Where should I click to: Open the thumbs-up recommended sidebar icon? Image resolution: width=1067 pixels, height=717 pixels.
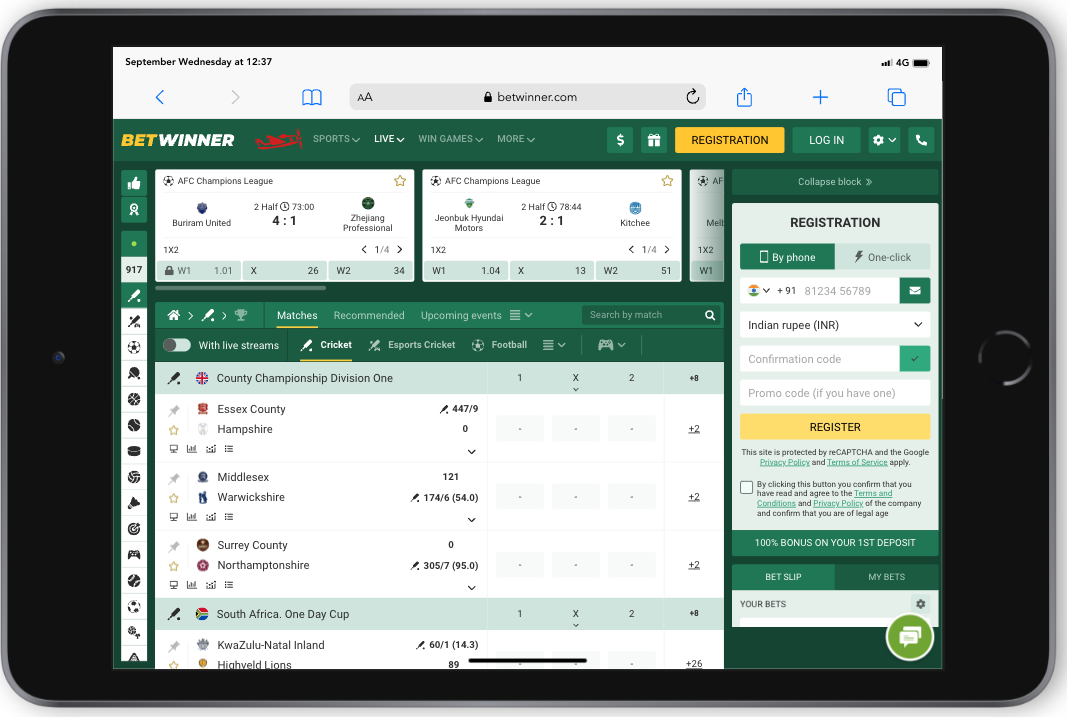[x=134, y=183]
